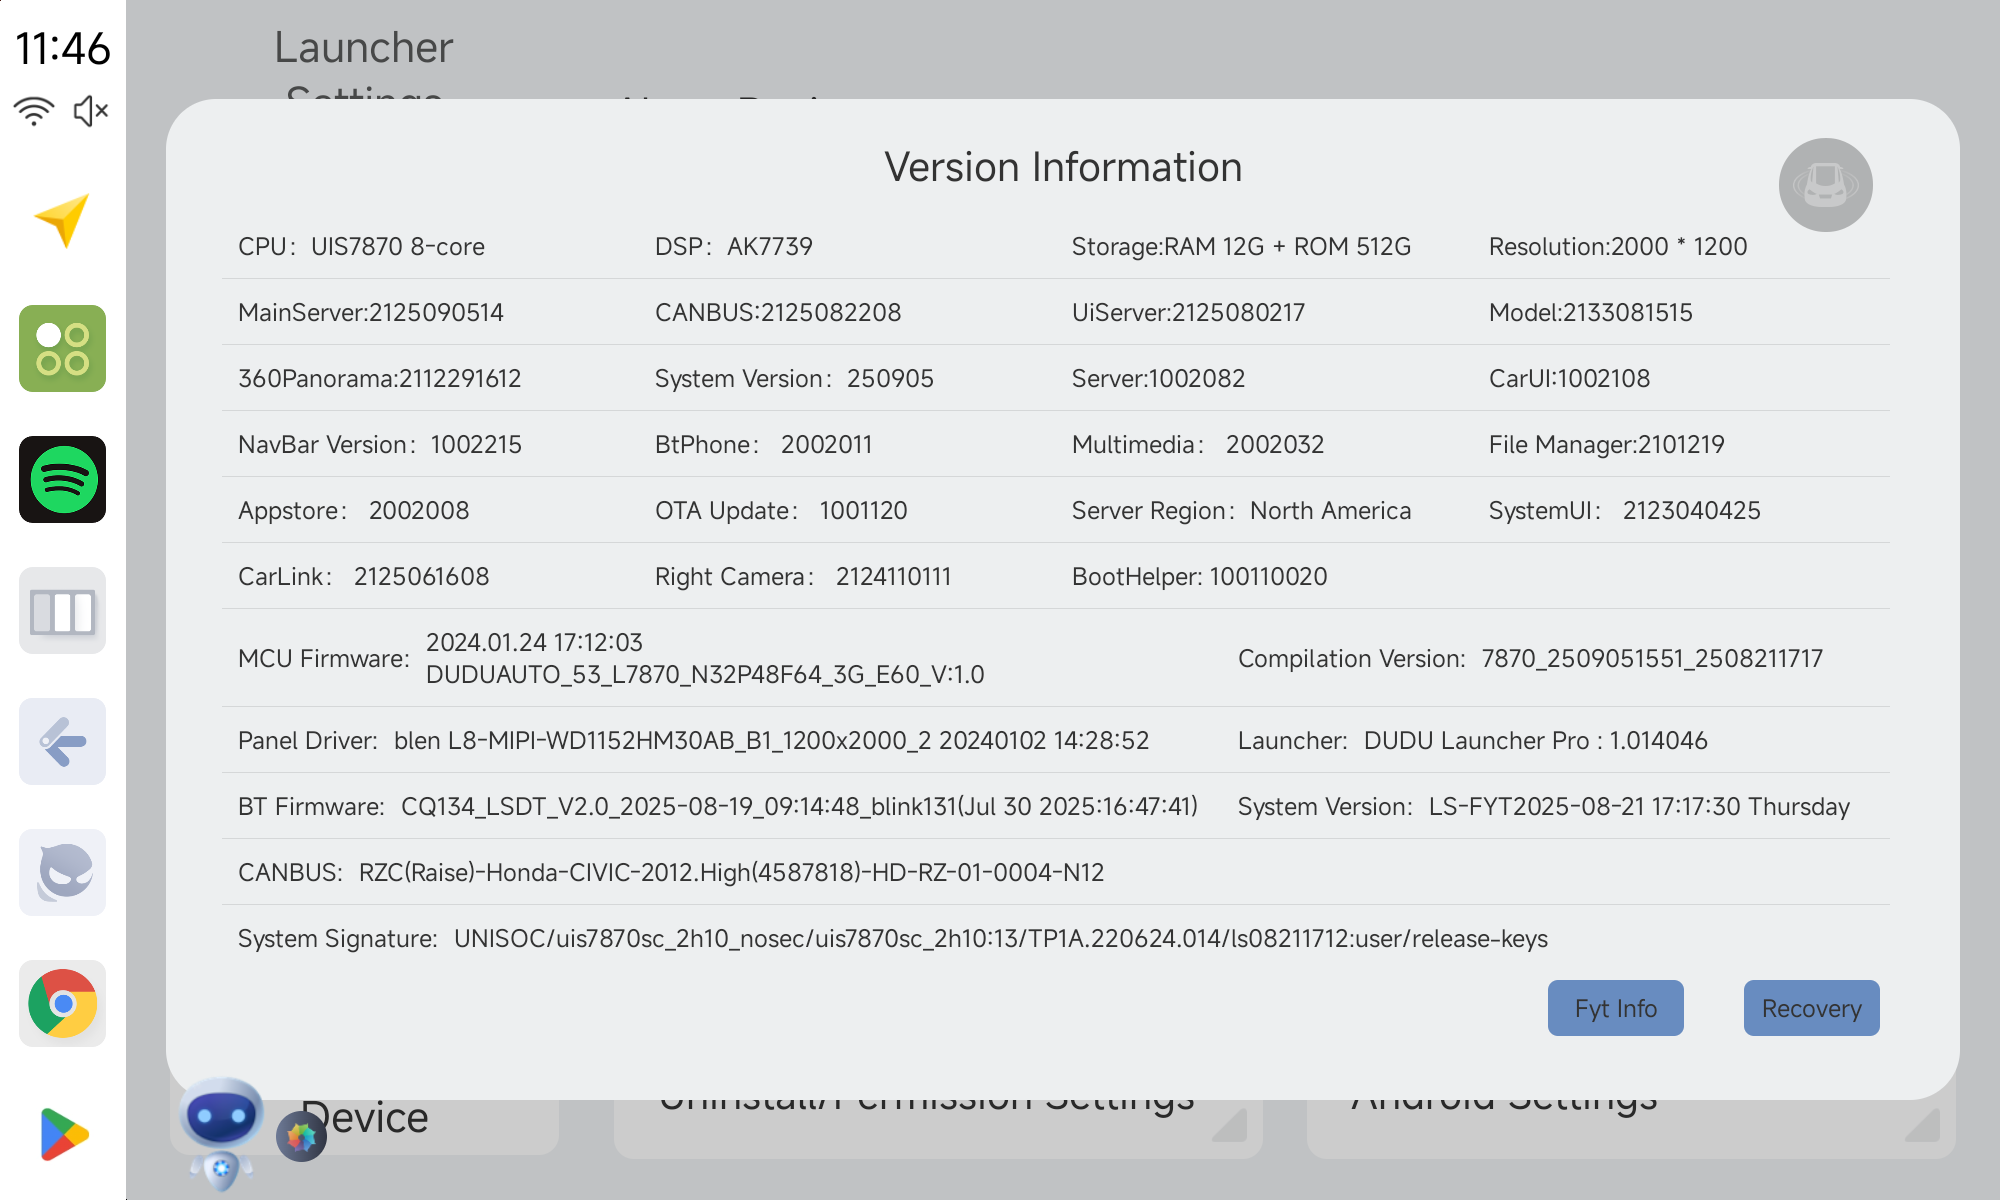Toggle the muted speaker icon
This screenshot has width=2000, height=1200.
coord(91,111)
